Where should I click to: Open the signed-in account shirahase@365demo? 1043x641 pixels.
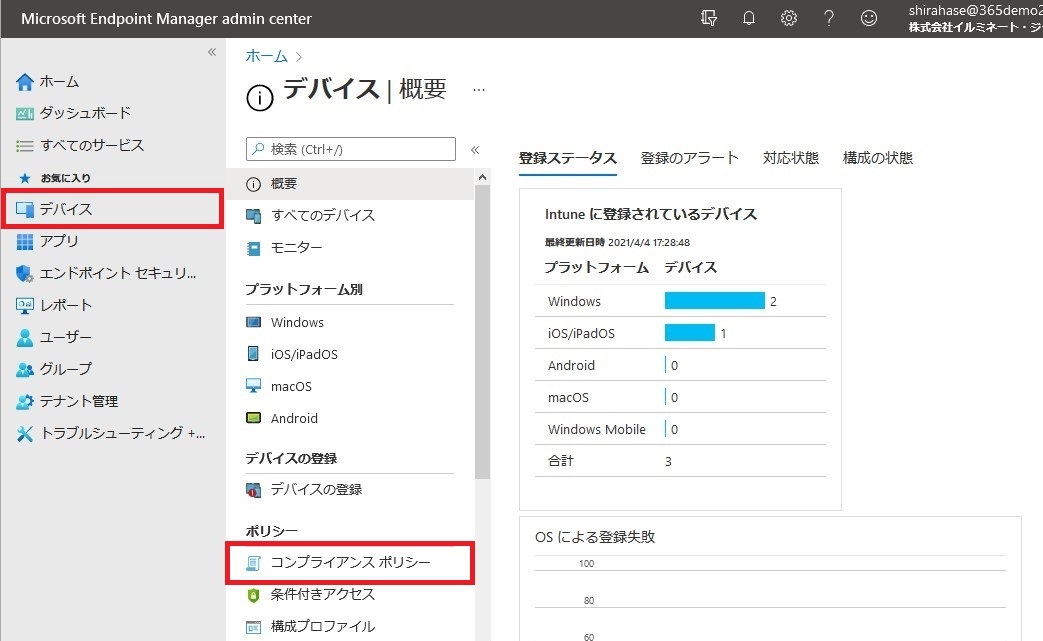click(975, 19)
